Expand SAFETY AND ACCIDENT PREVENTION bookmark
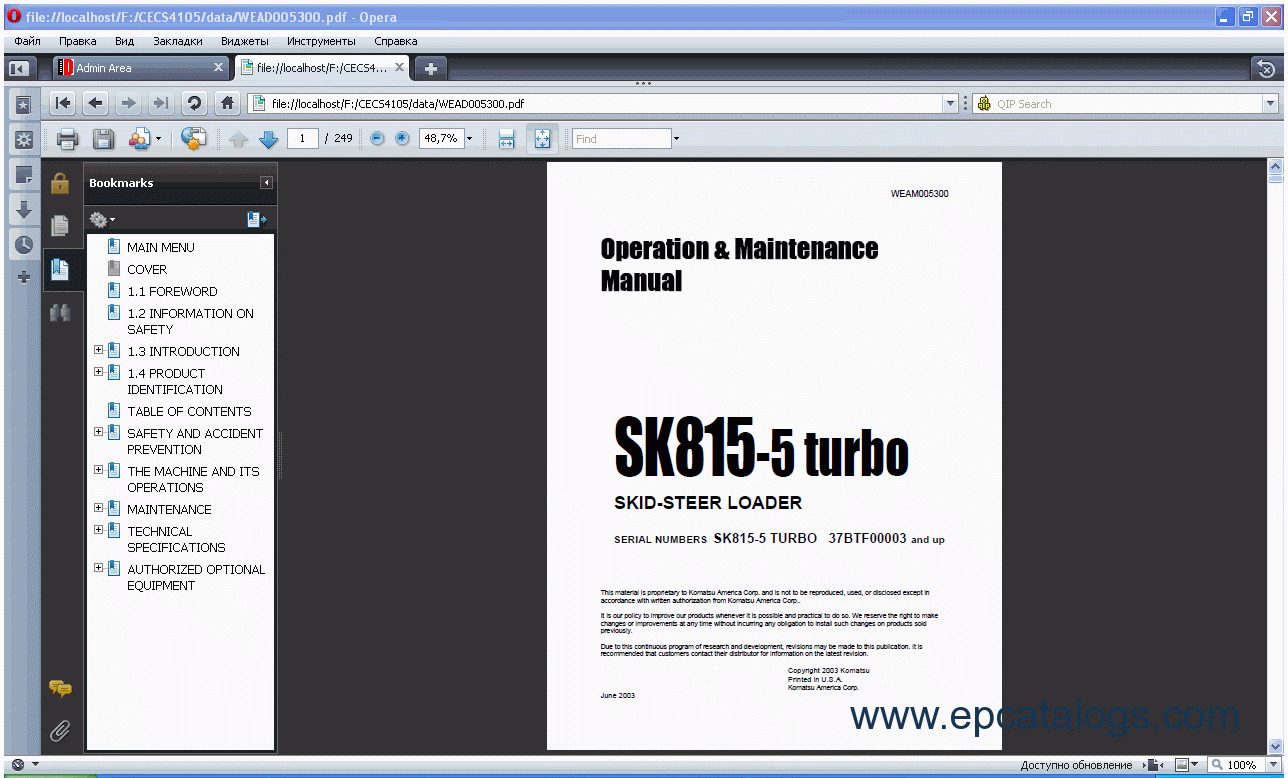The width and height of the screenshot is (1288, 778). [x=98, y=432]
